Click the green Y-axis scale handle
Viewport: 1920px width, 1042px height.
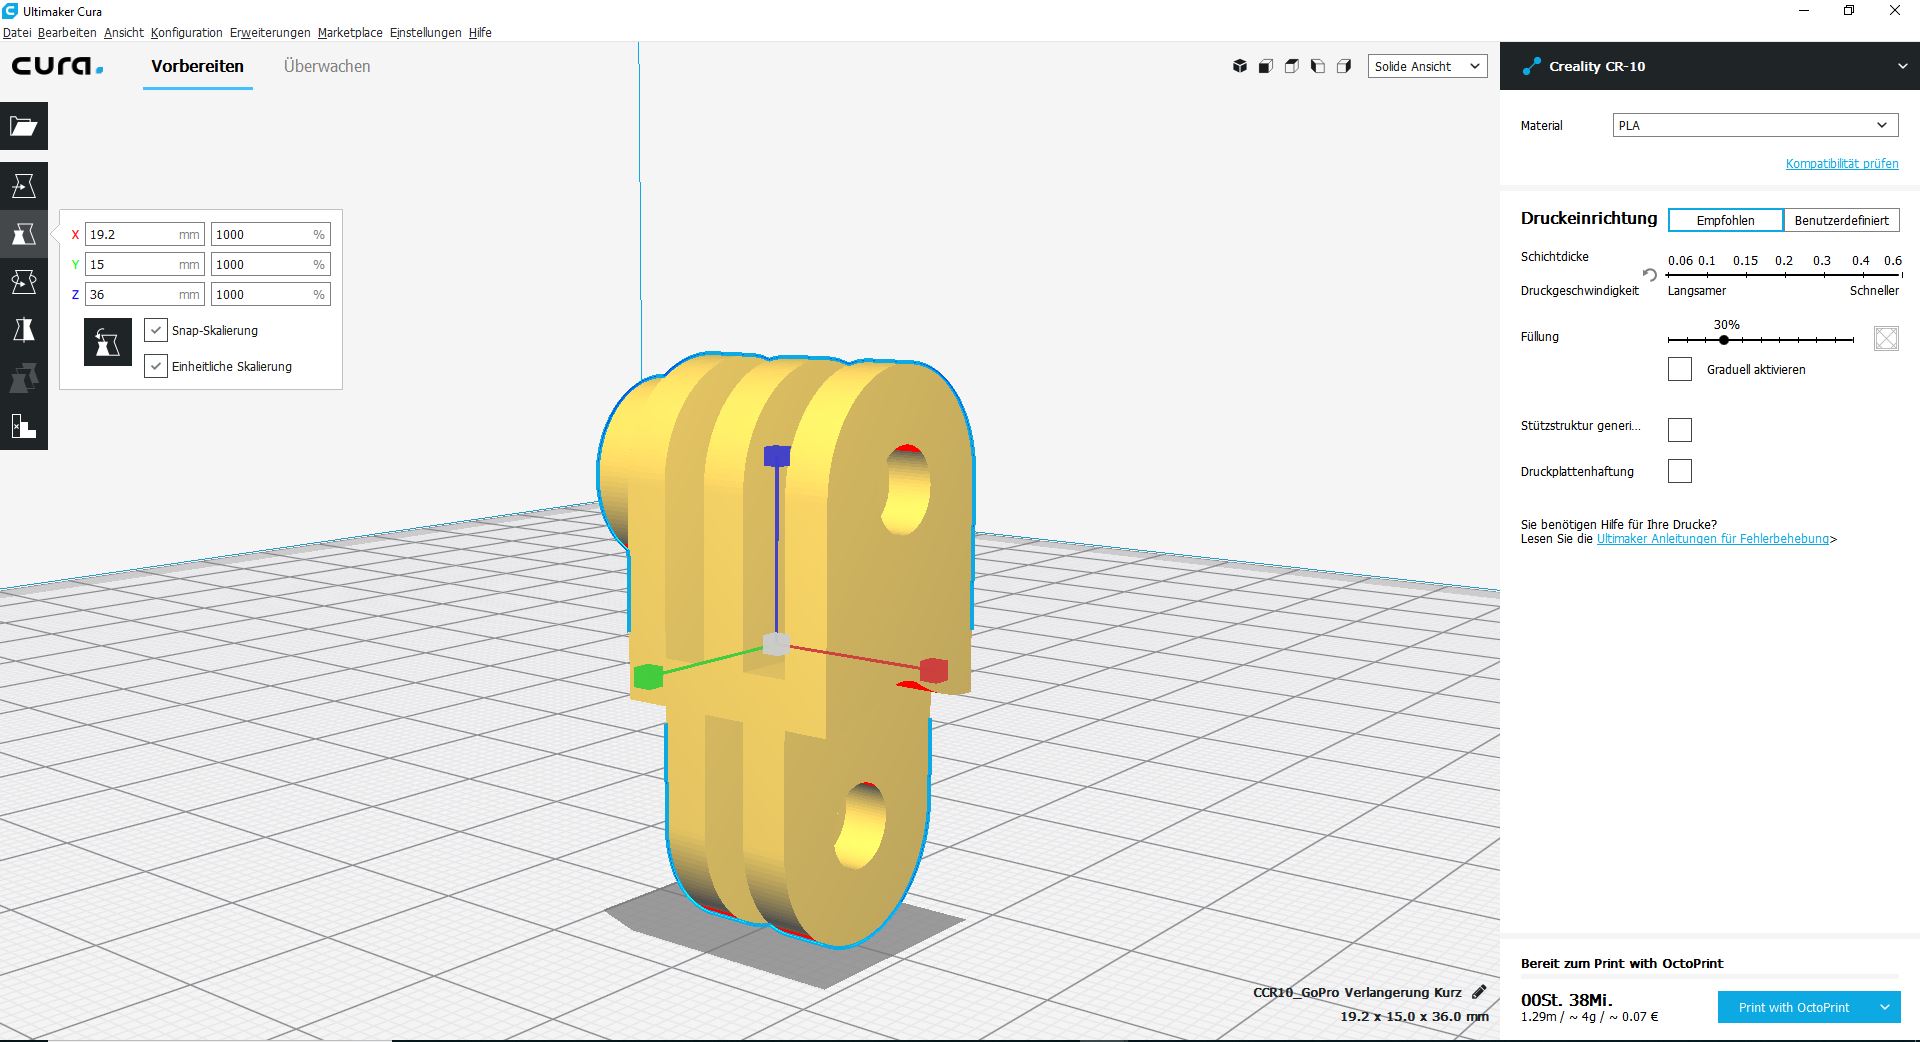tap(648, 677)
